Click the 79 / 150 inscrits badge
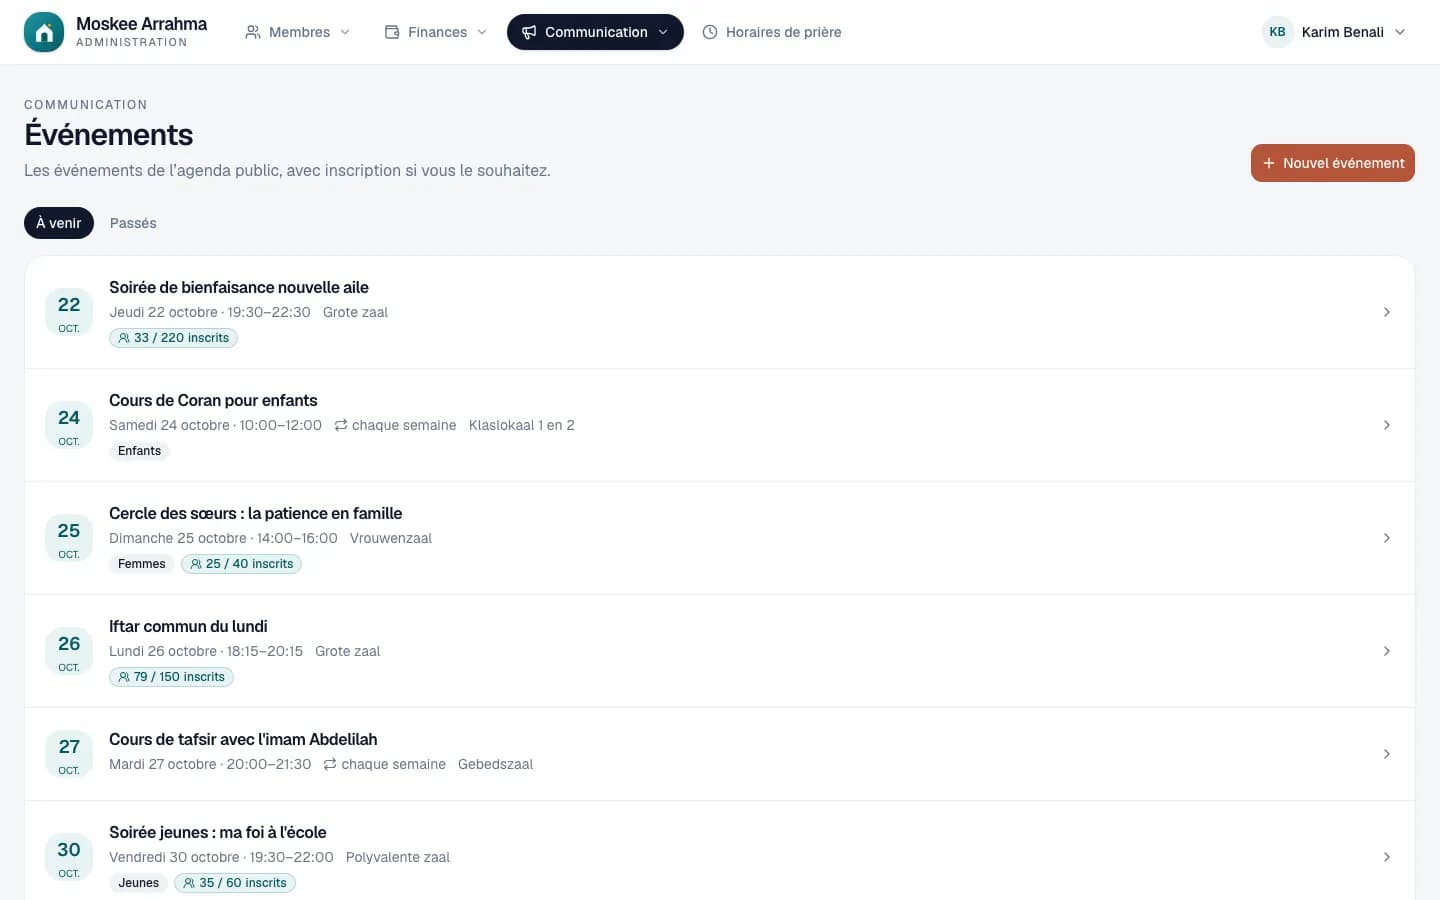The width and height of the screenshot is (1440, 900). tap(171, 677)
